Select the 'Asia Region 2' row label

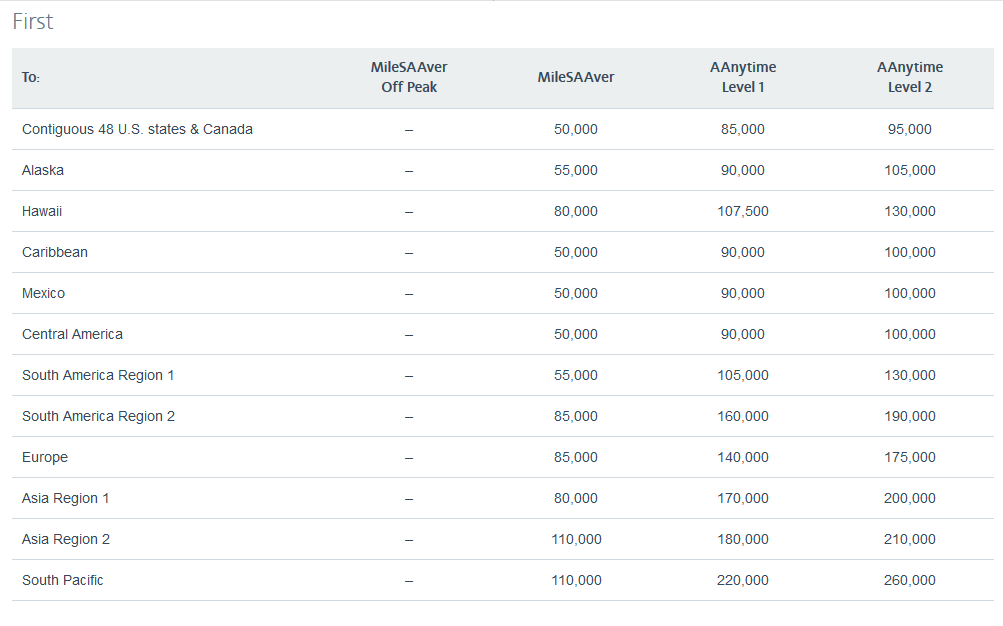click(x=65, y=539)
